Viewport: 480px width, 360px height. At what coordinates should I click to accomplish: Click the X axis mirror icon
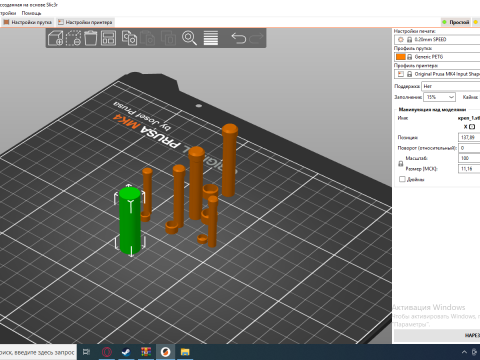[472, 127]
